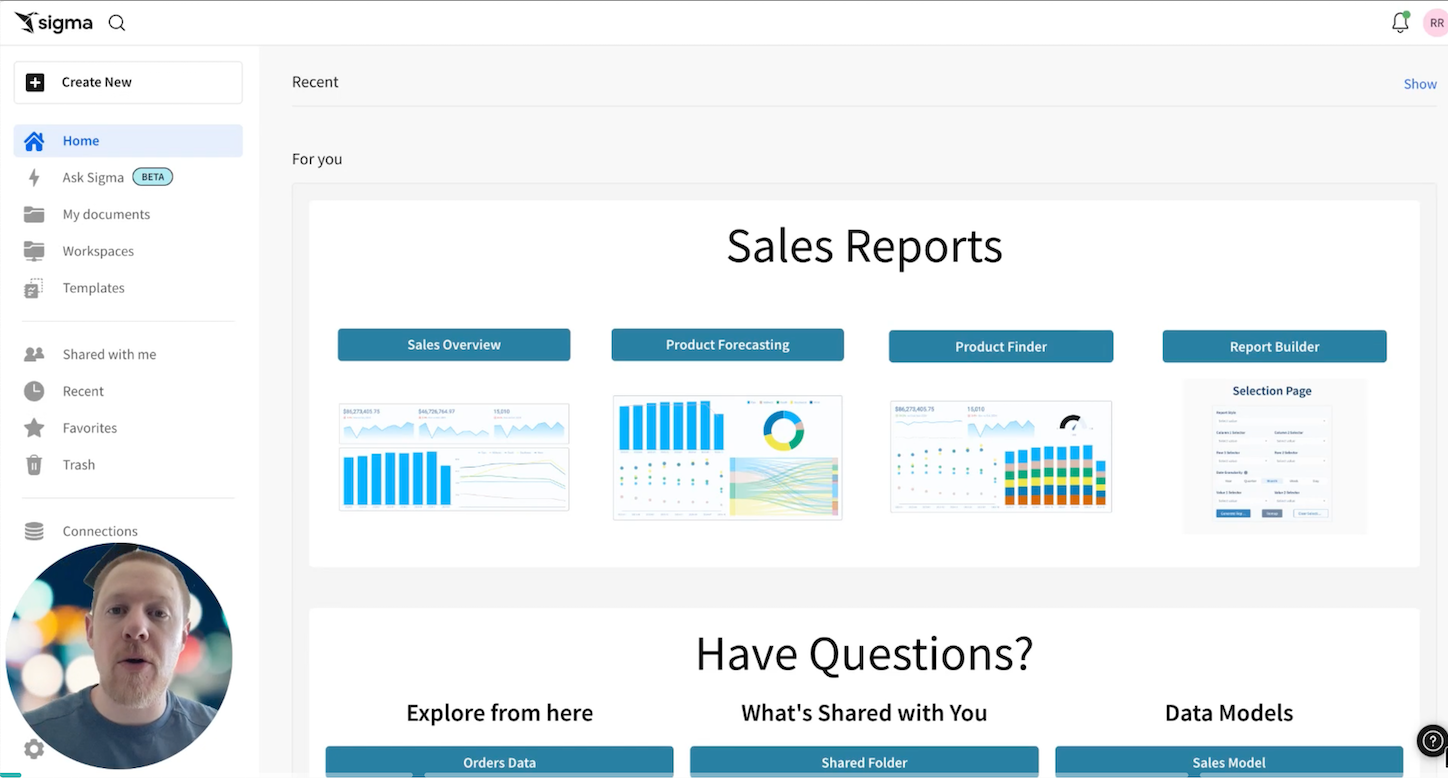Screen dimensions: 1448x778
Task: Open the Sales Overview dashboard thumbnail
Action: point(454,457)
